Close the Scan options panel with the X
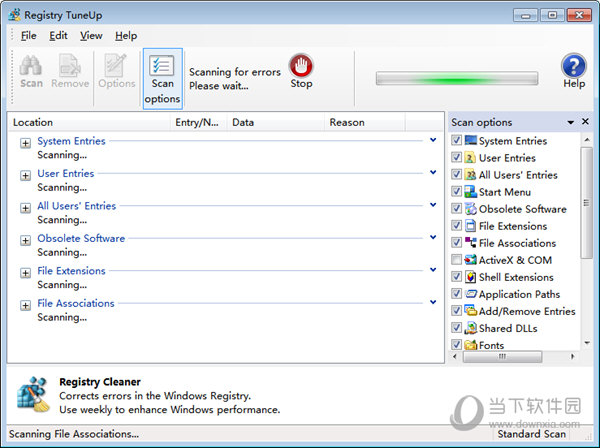Screen dimensions: 600x448 click(x=585, y=122)
